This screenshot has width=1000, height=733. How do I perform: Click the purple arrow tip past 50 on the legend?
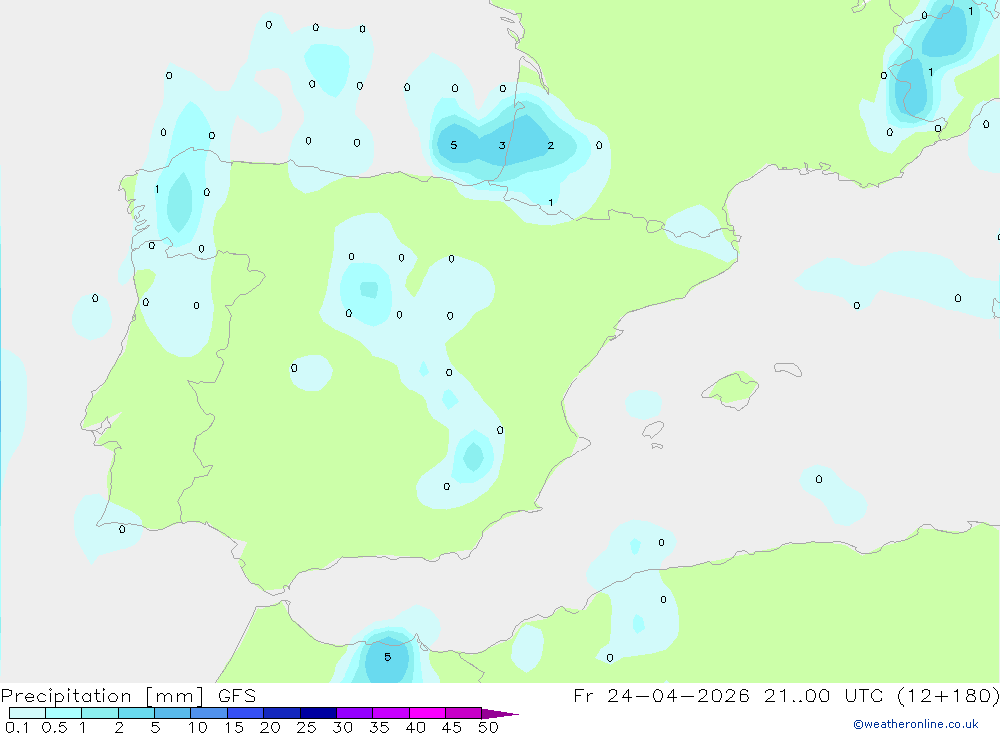(501, 714)
